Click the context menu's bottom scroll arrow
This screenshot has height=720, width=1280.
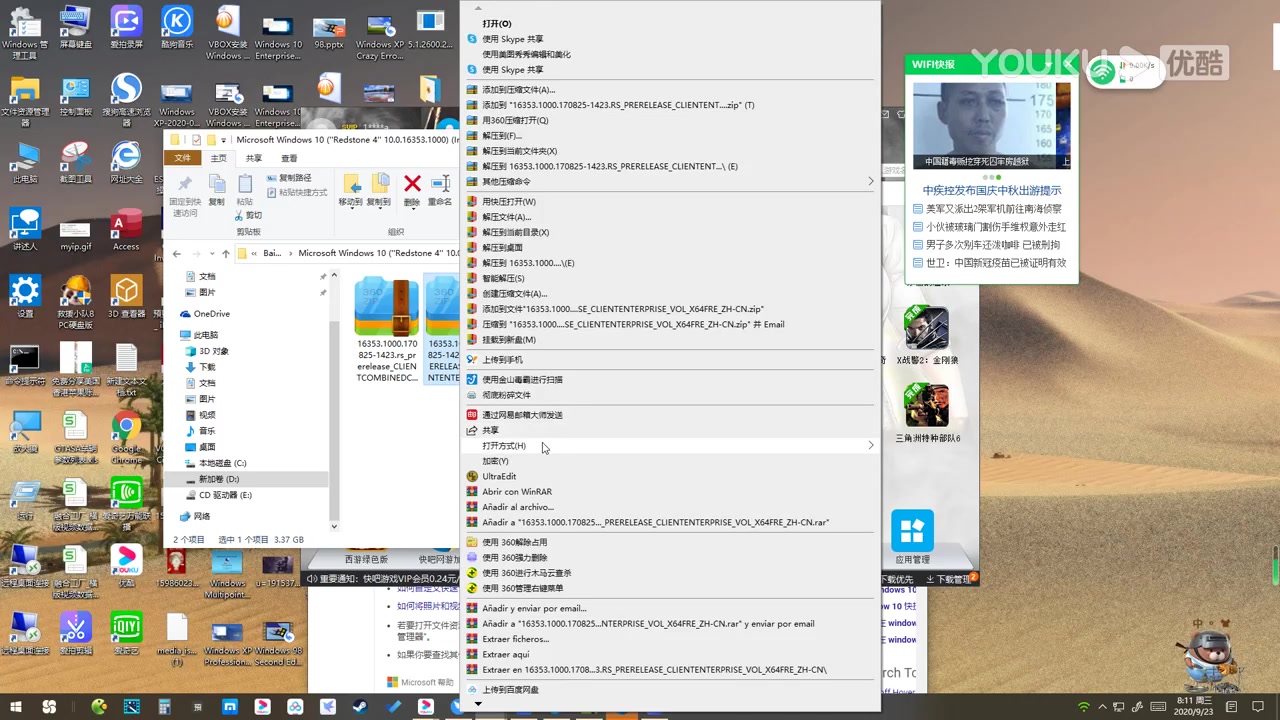coord(478,704)
